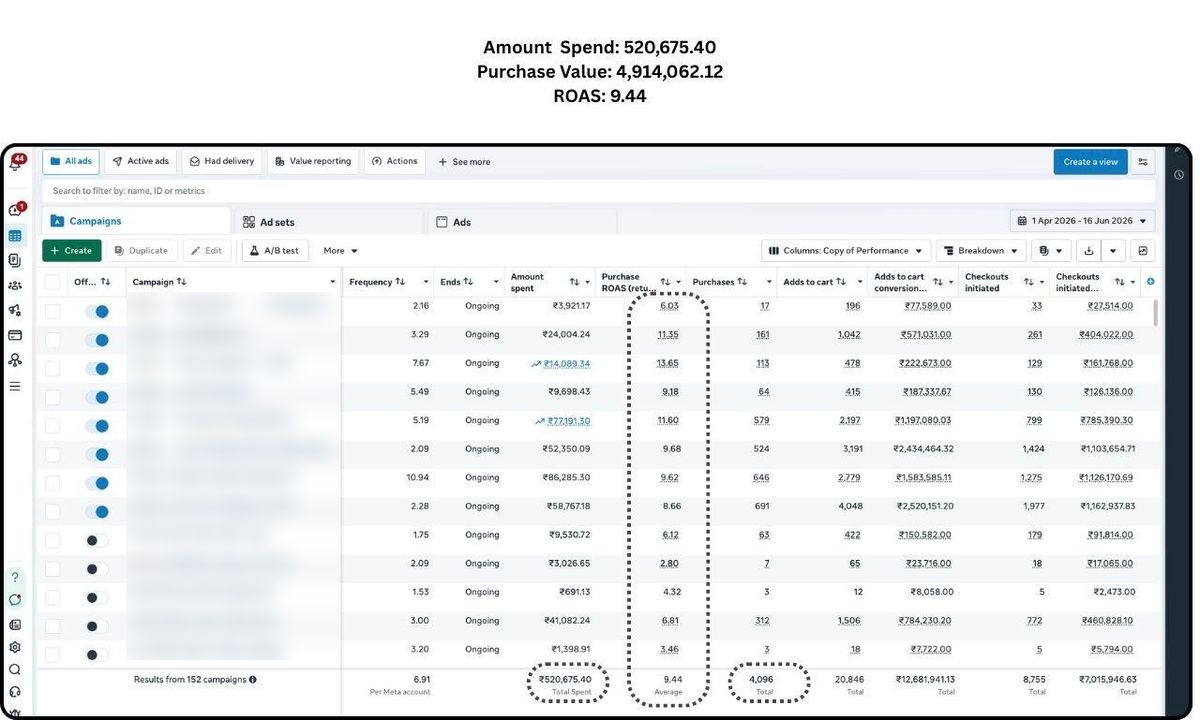Open the export options arrow dropdown
The image size is (1200, 720).
pyautogui.click(x=1113, y=251)
